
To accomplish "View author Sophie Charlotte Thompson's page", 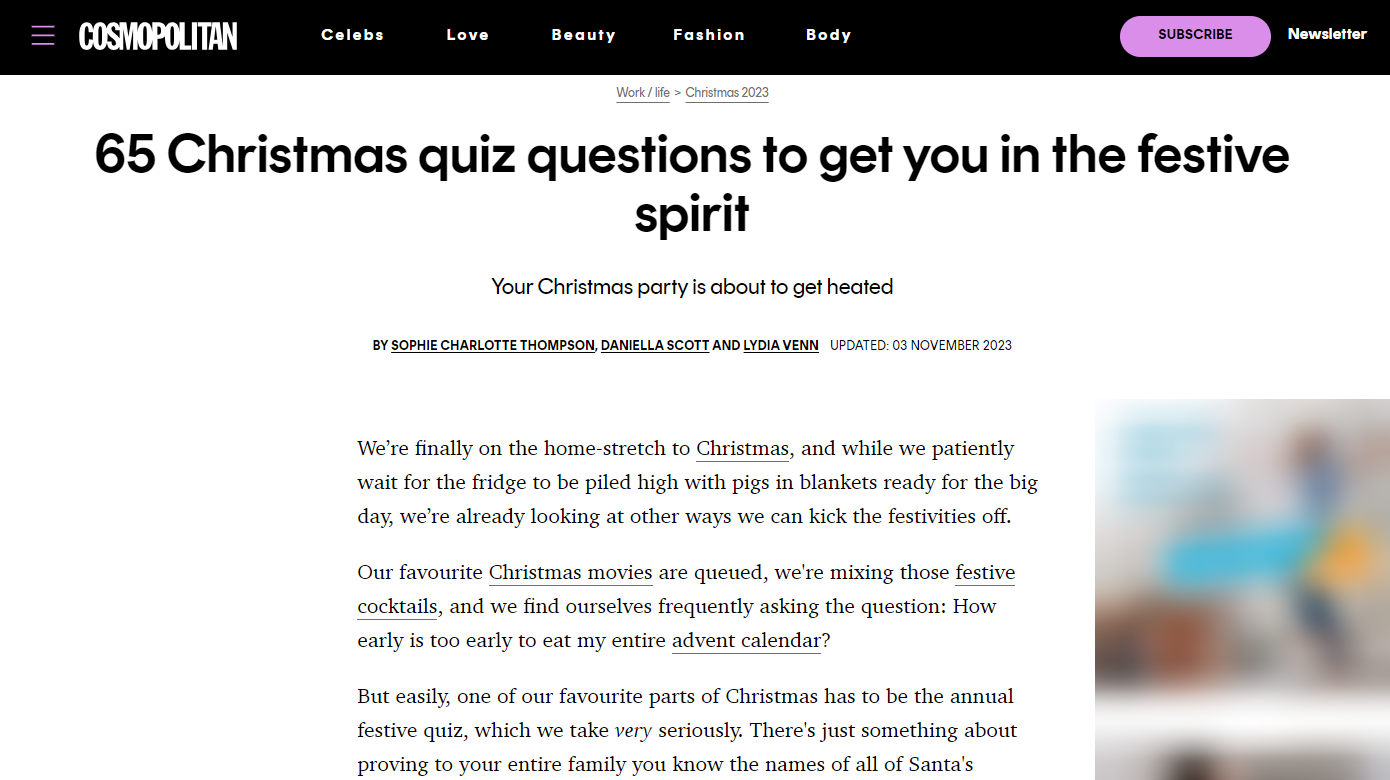I will click(x=493, y=345).
